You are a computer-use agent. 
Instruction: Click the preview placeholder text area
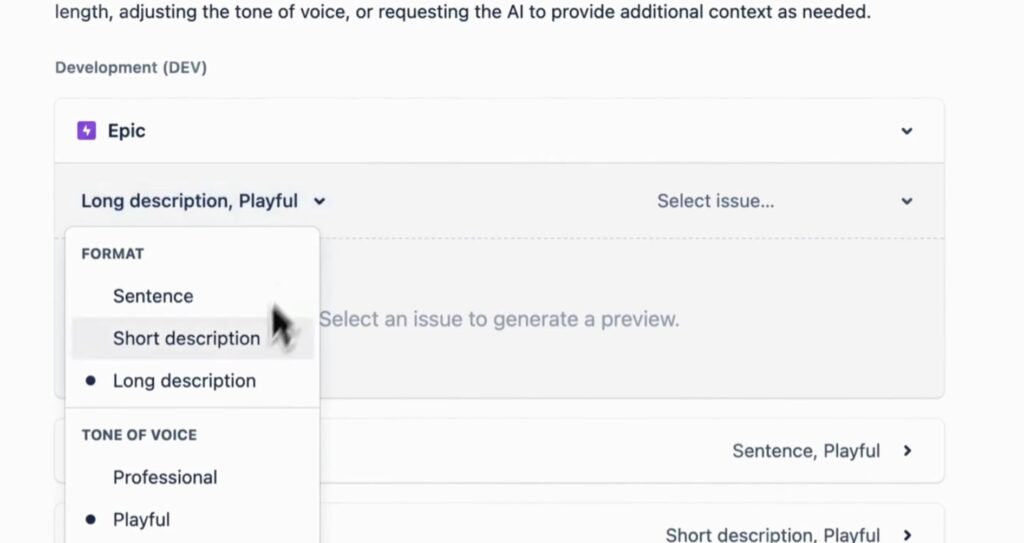[x=499, y=319]
